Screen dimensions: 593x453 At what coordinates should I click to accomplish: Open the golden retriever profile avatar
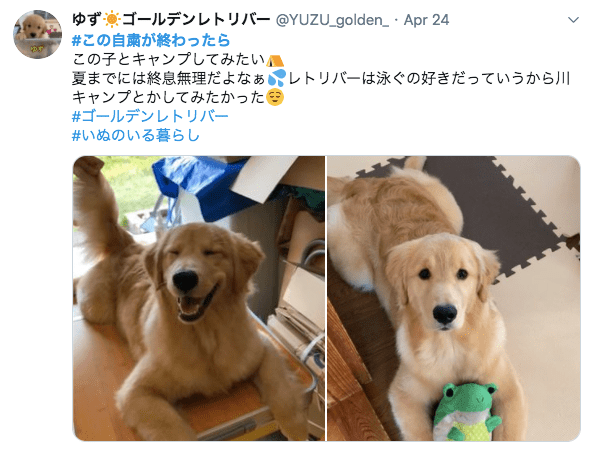(x=37, y=34)
